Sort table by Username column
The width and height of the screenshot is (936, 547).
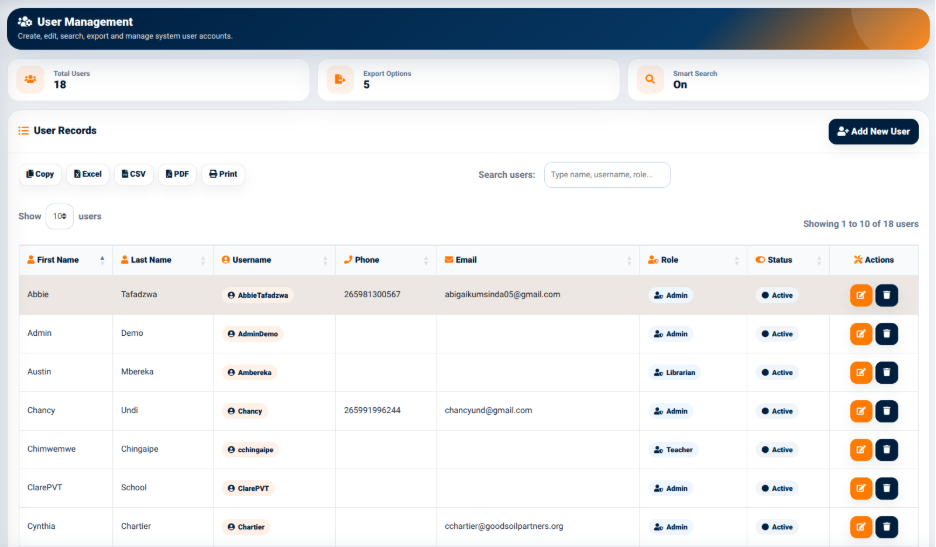(275, 260)
